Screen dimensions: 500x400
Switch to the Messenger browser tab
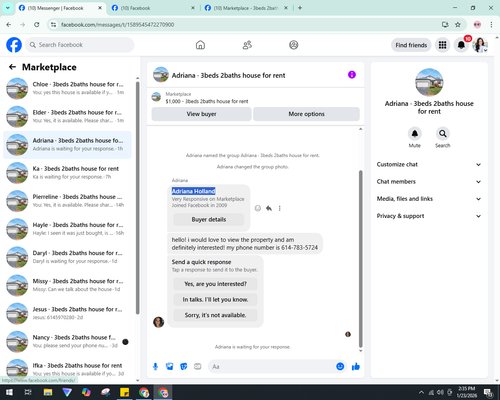click(60, 8)
